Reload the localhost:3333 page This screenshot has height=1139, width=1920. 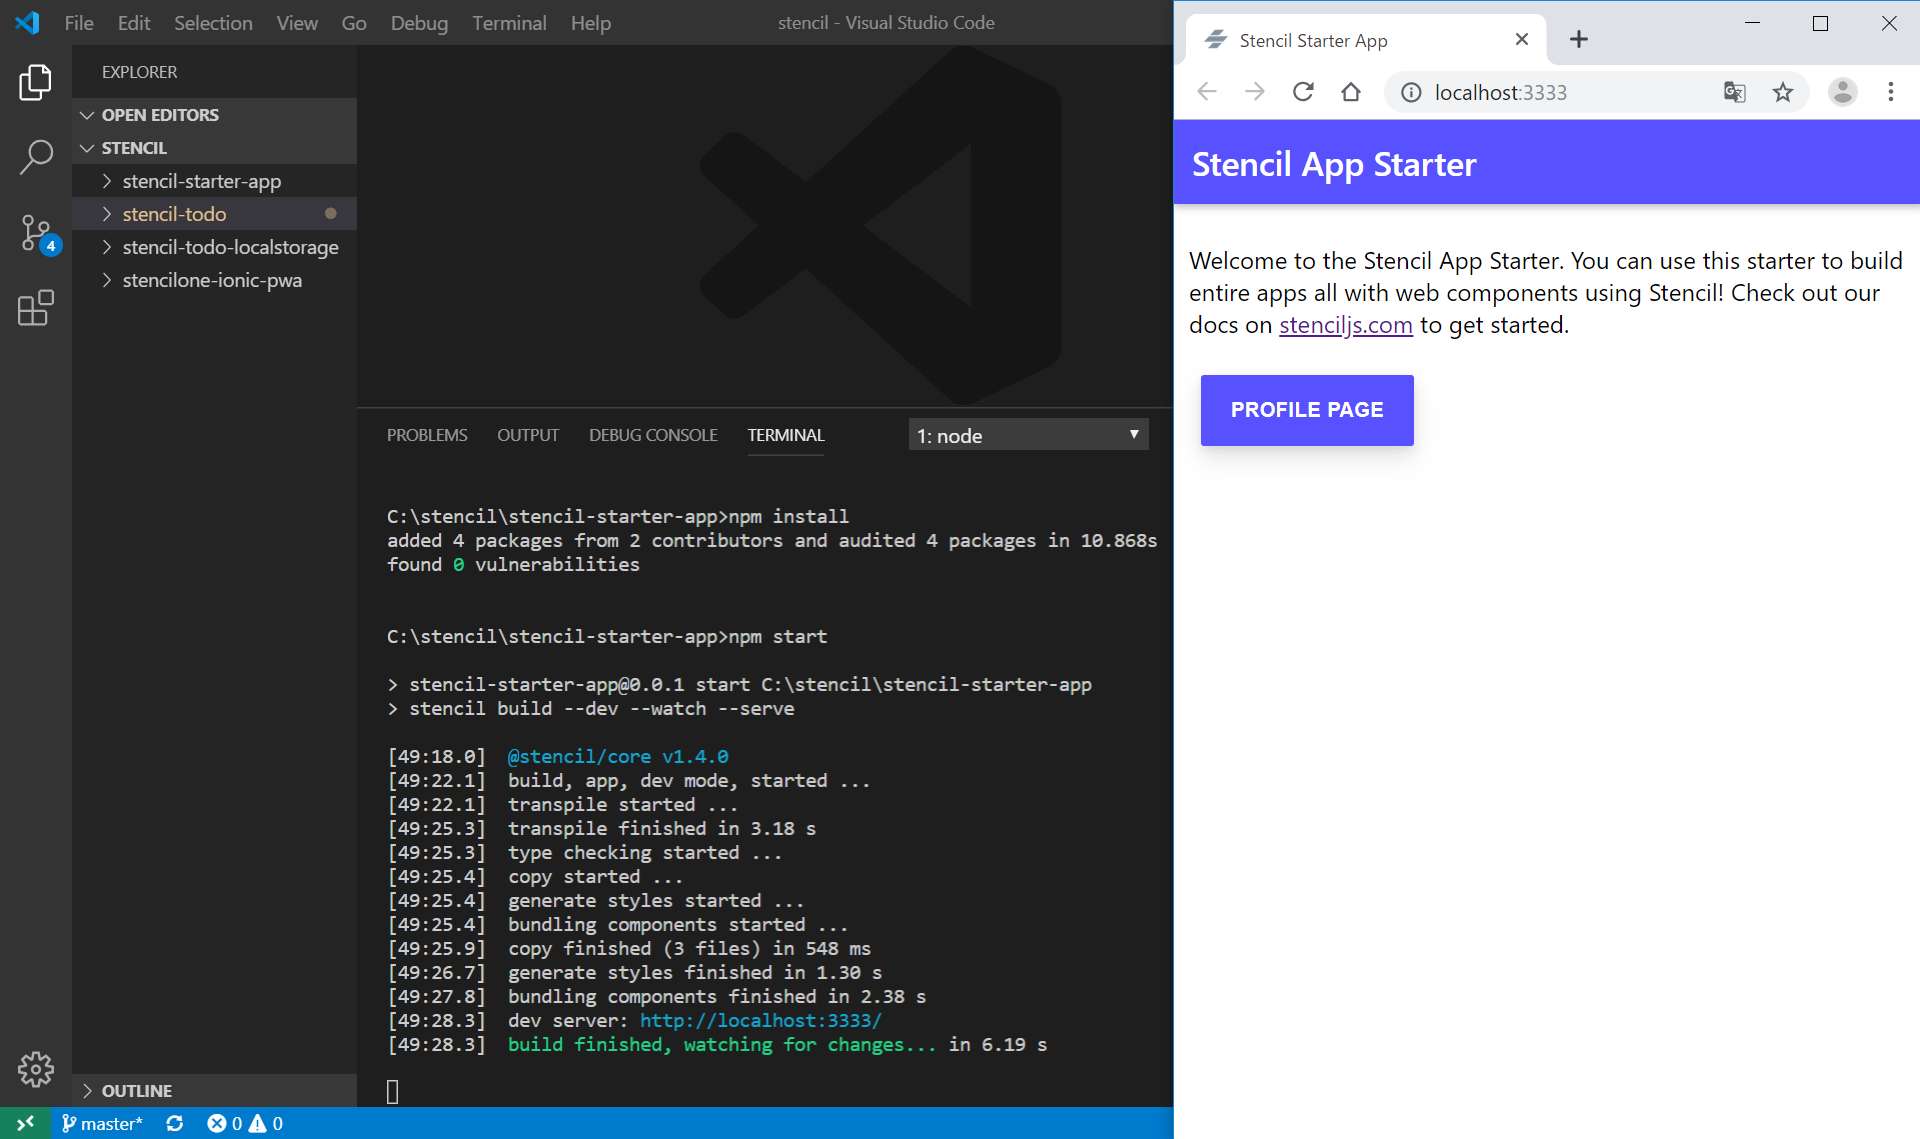click(1303, 92)
